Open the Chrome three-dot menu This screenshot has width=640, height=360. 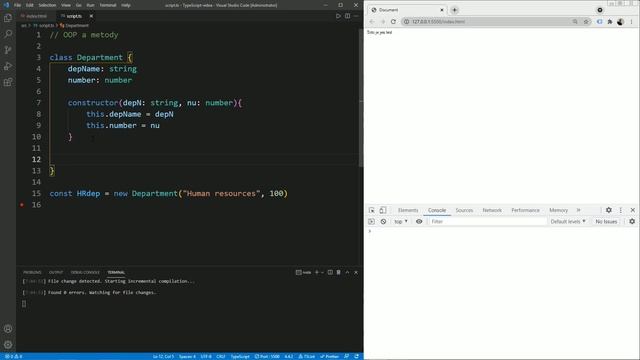(631, 22)
